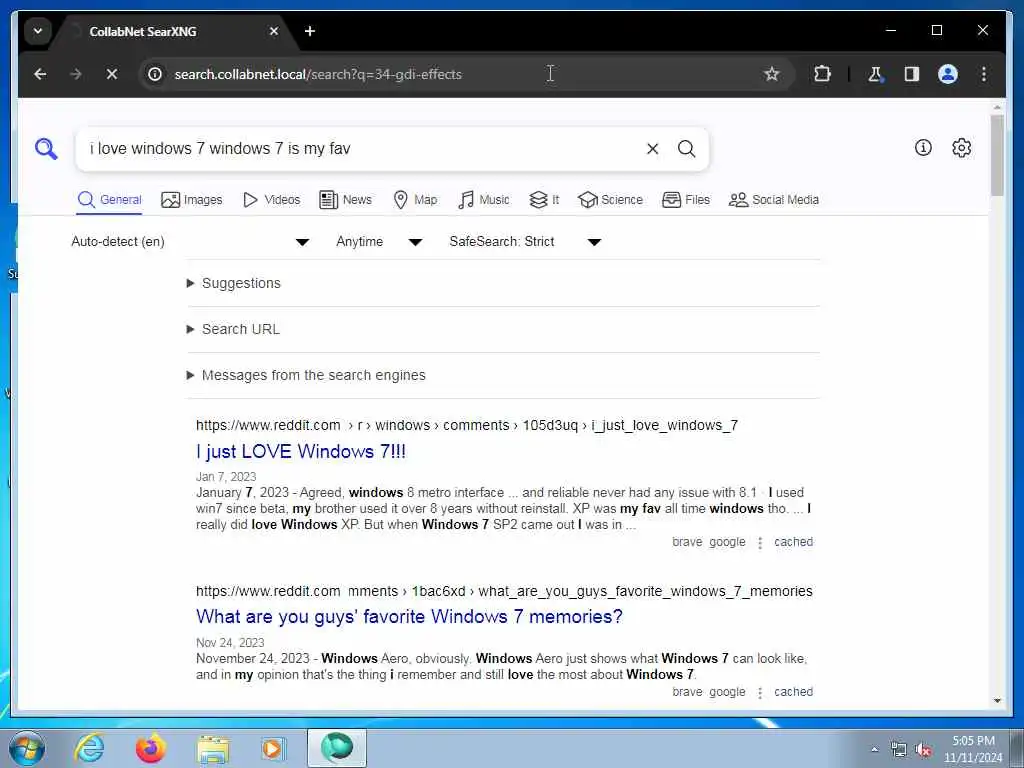Viewport: 1024px width, 768px height.
Task: Click the scrollbar down arrow
Action: click(x=997, y=701)
